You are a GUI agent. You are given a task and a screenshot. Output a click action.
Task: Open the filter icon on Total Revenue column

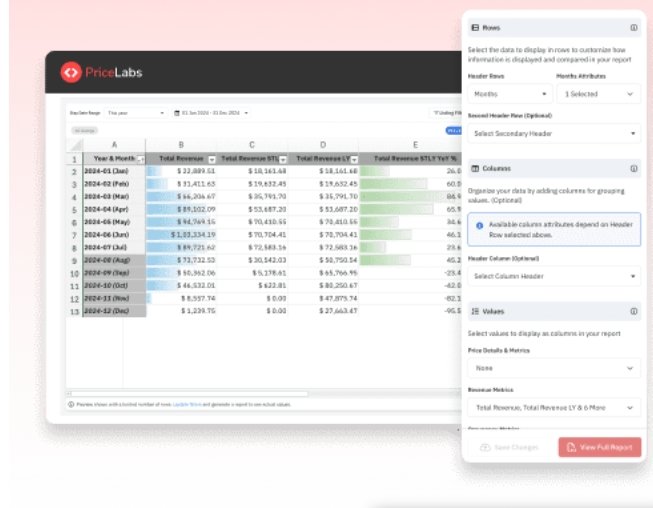[211, 159]
